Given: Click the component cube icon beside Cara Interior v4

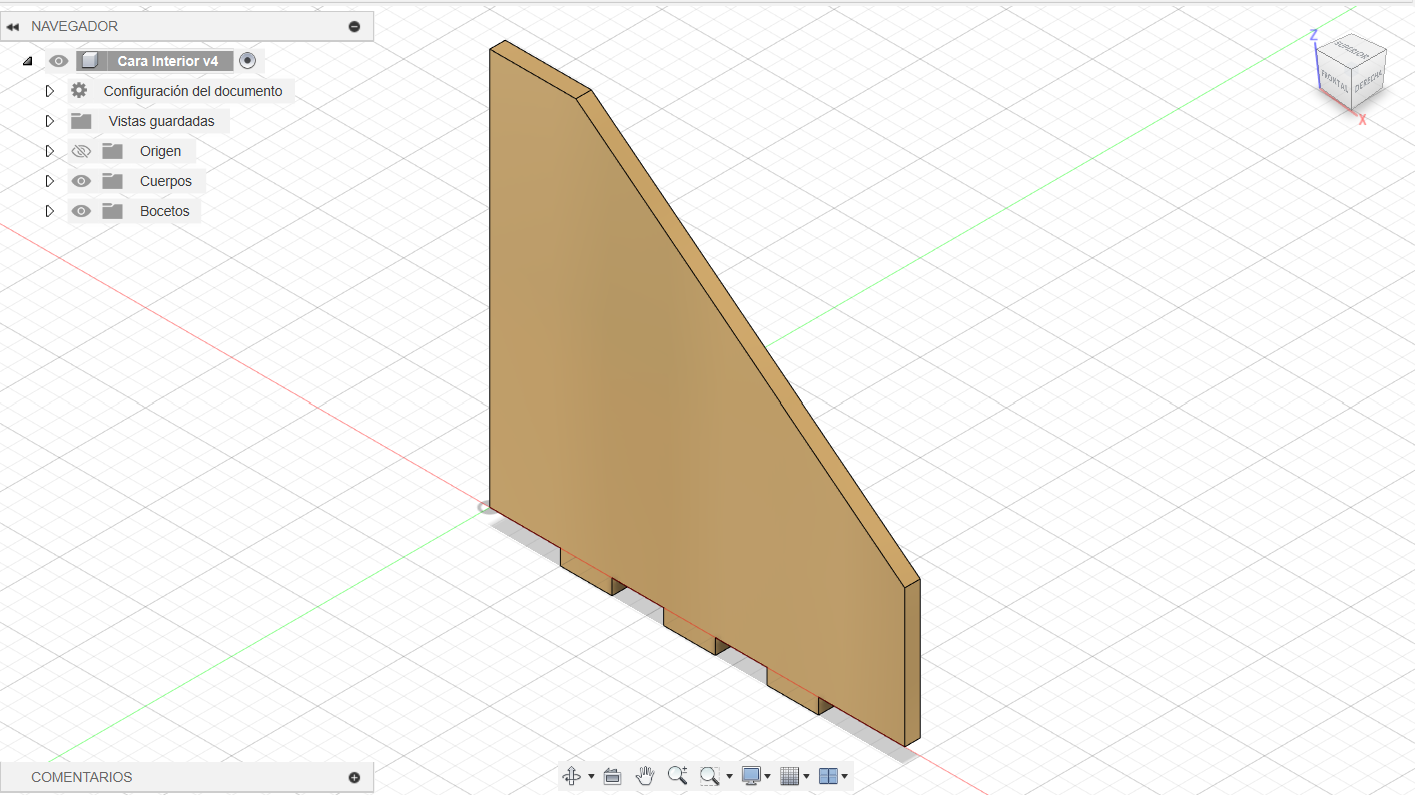Looking at the screenshot, I should click(90, 61).
